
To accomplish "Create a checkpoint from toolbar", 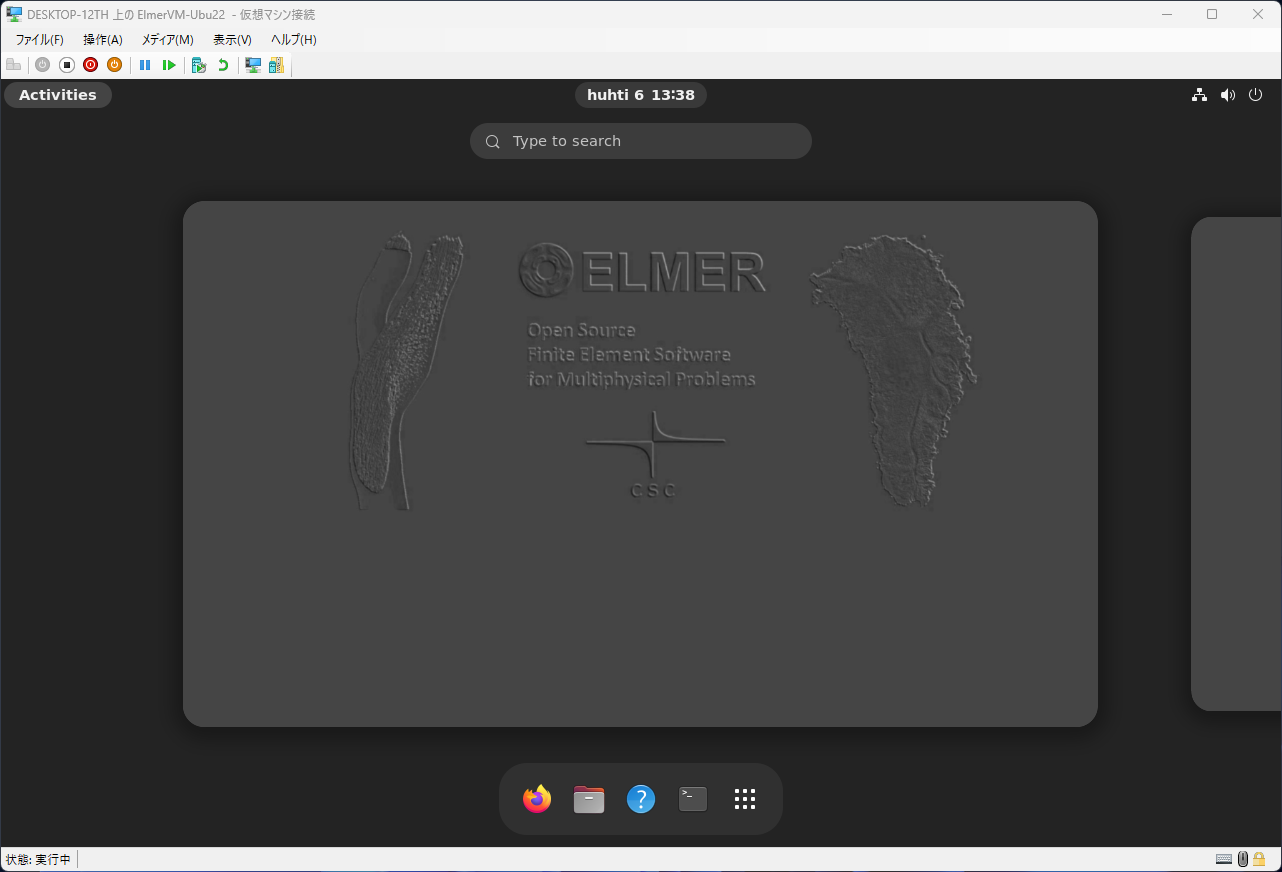I will coord(199,65).
